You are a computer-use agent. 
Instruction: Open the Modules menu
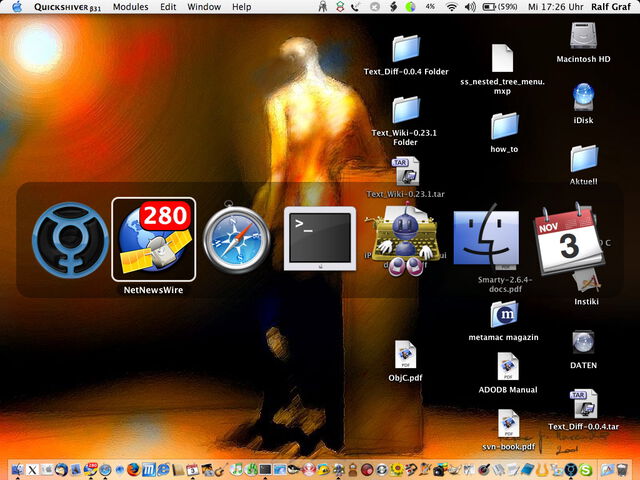(x=131, y=7)
